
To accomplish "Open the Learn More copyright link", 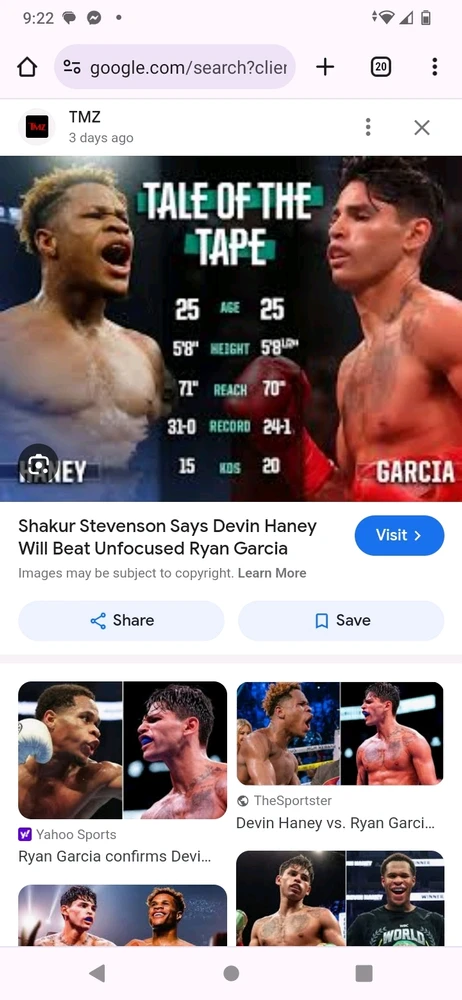I will pos(272,573).
